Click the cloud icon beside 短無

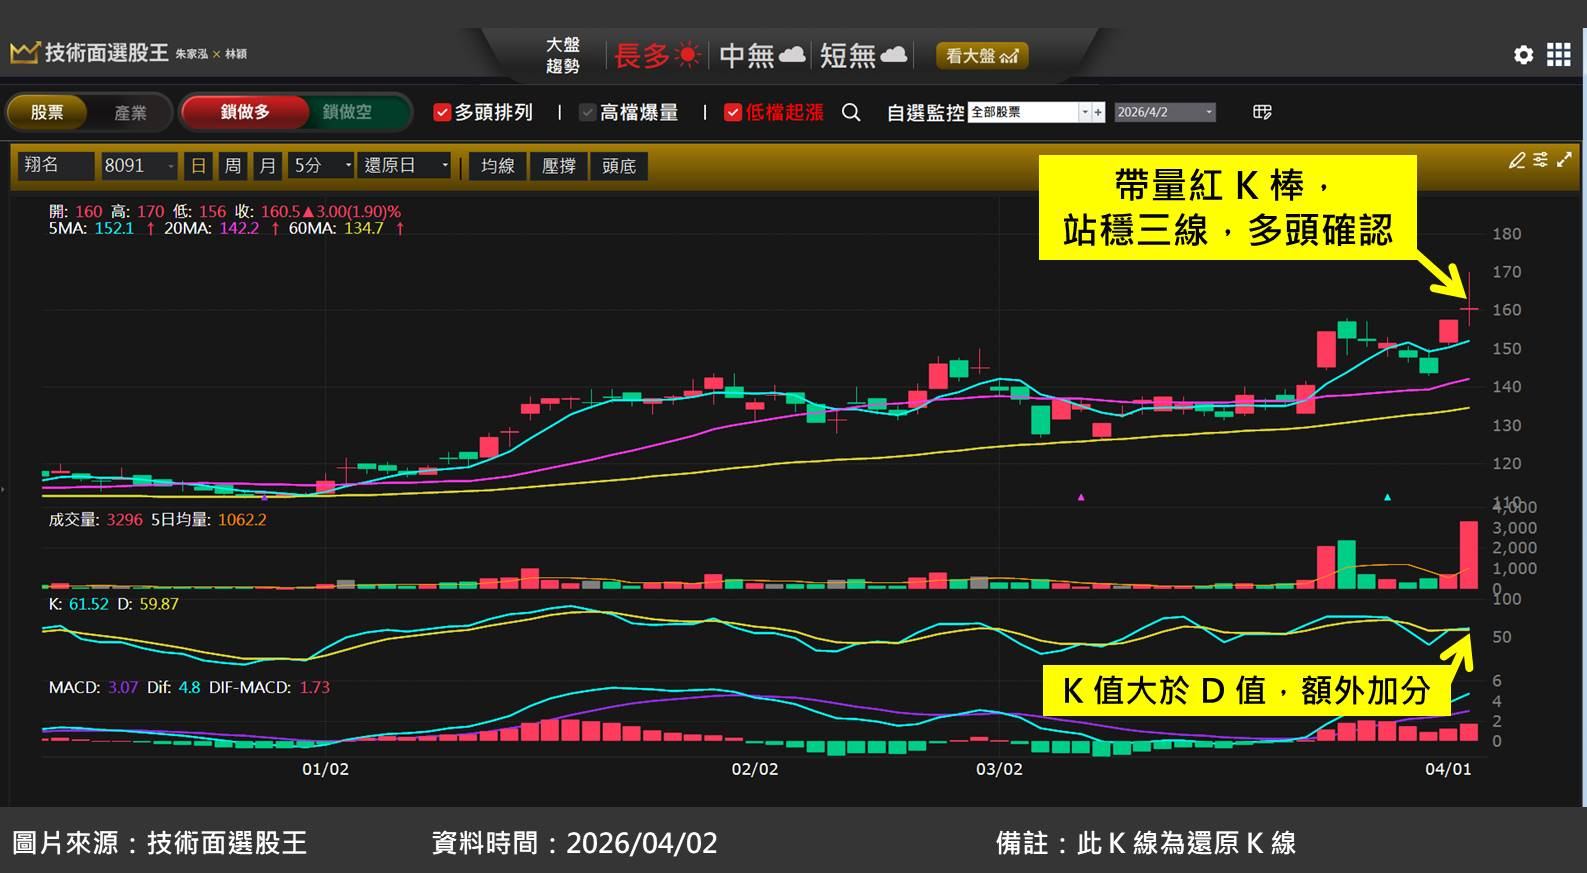893,55
